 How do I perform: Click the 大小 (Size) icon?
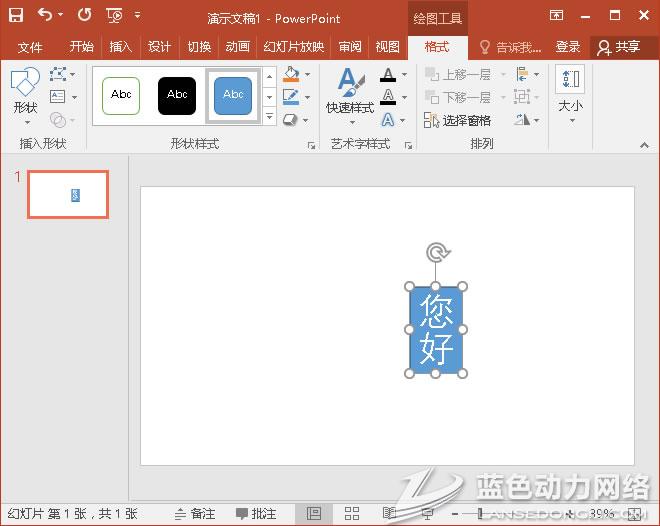coord(570,92)
